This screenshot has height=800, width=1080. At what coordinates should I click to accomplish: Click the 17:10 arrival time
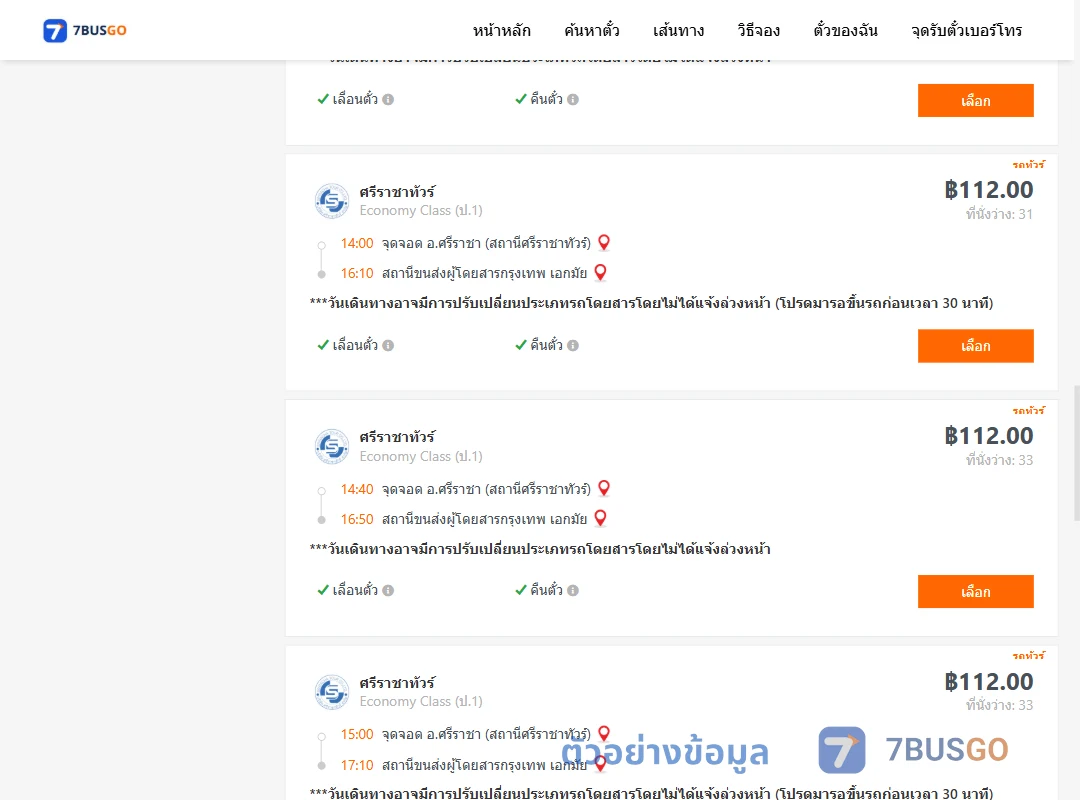(357, 766)
